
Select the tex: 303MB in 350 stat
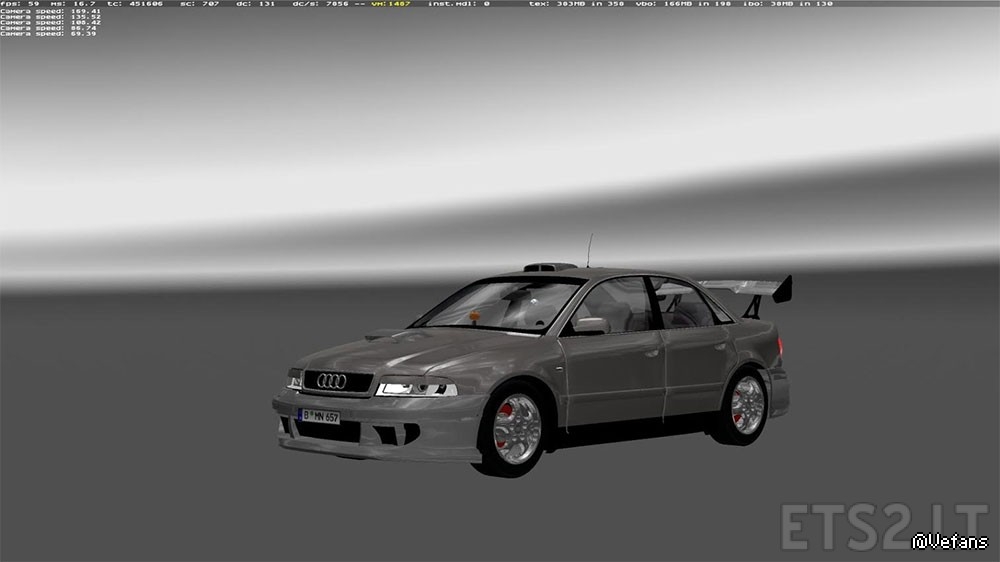577,4
